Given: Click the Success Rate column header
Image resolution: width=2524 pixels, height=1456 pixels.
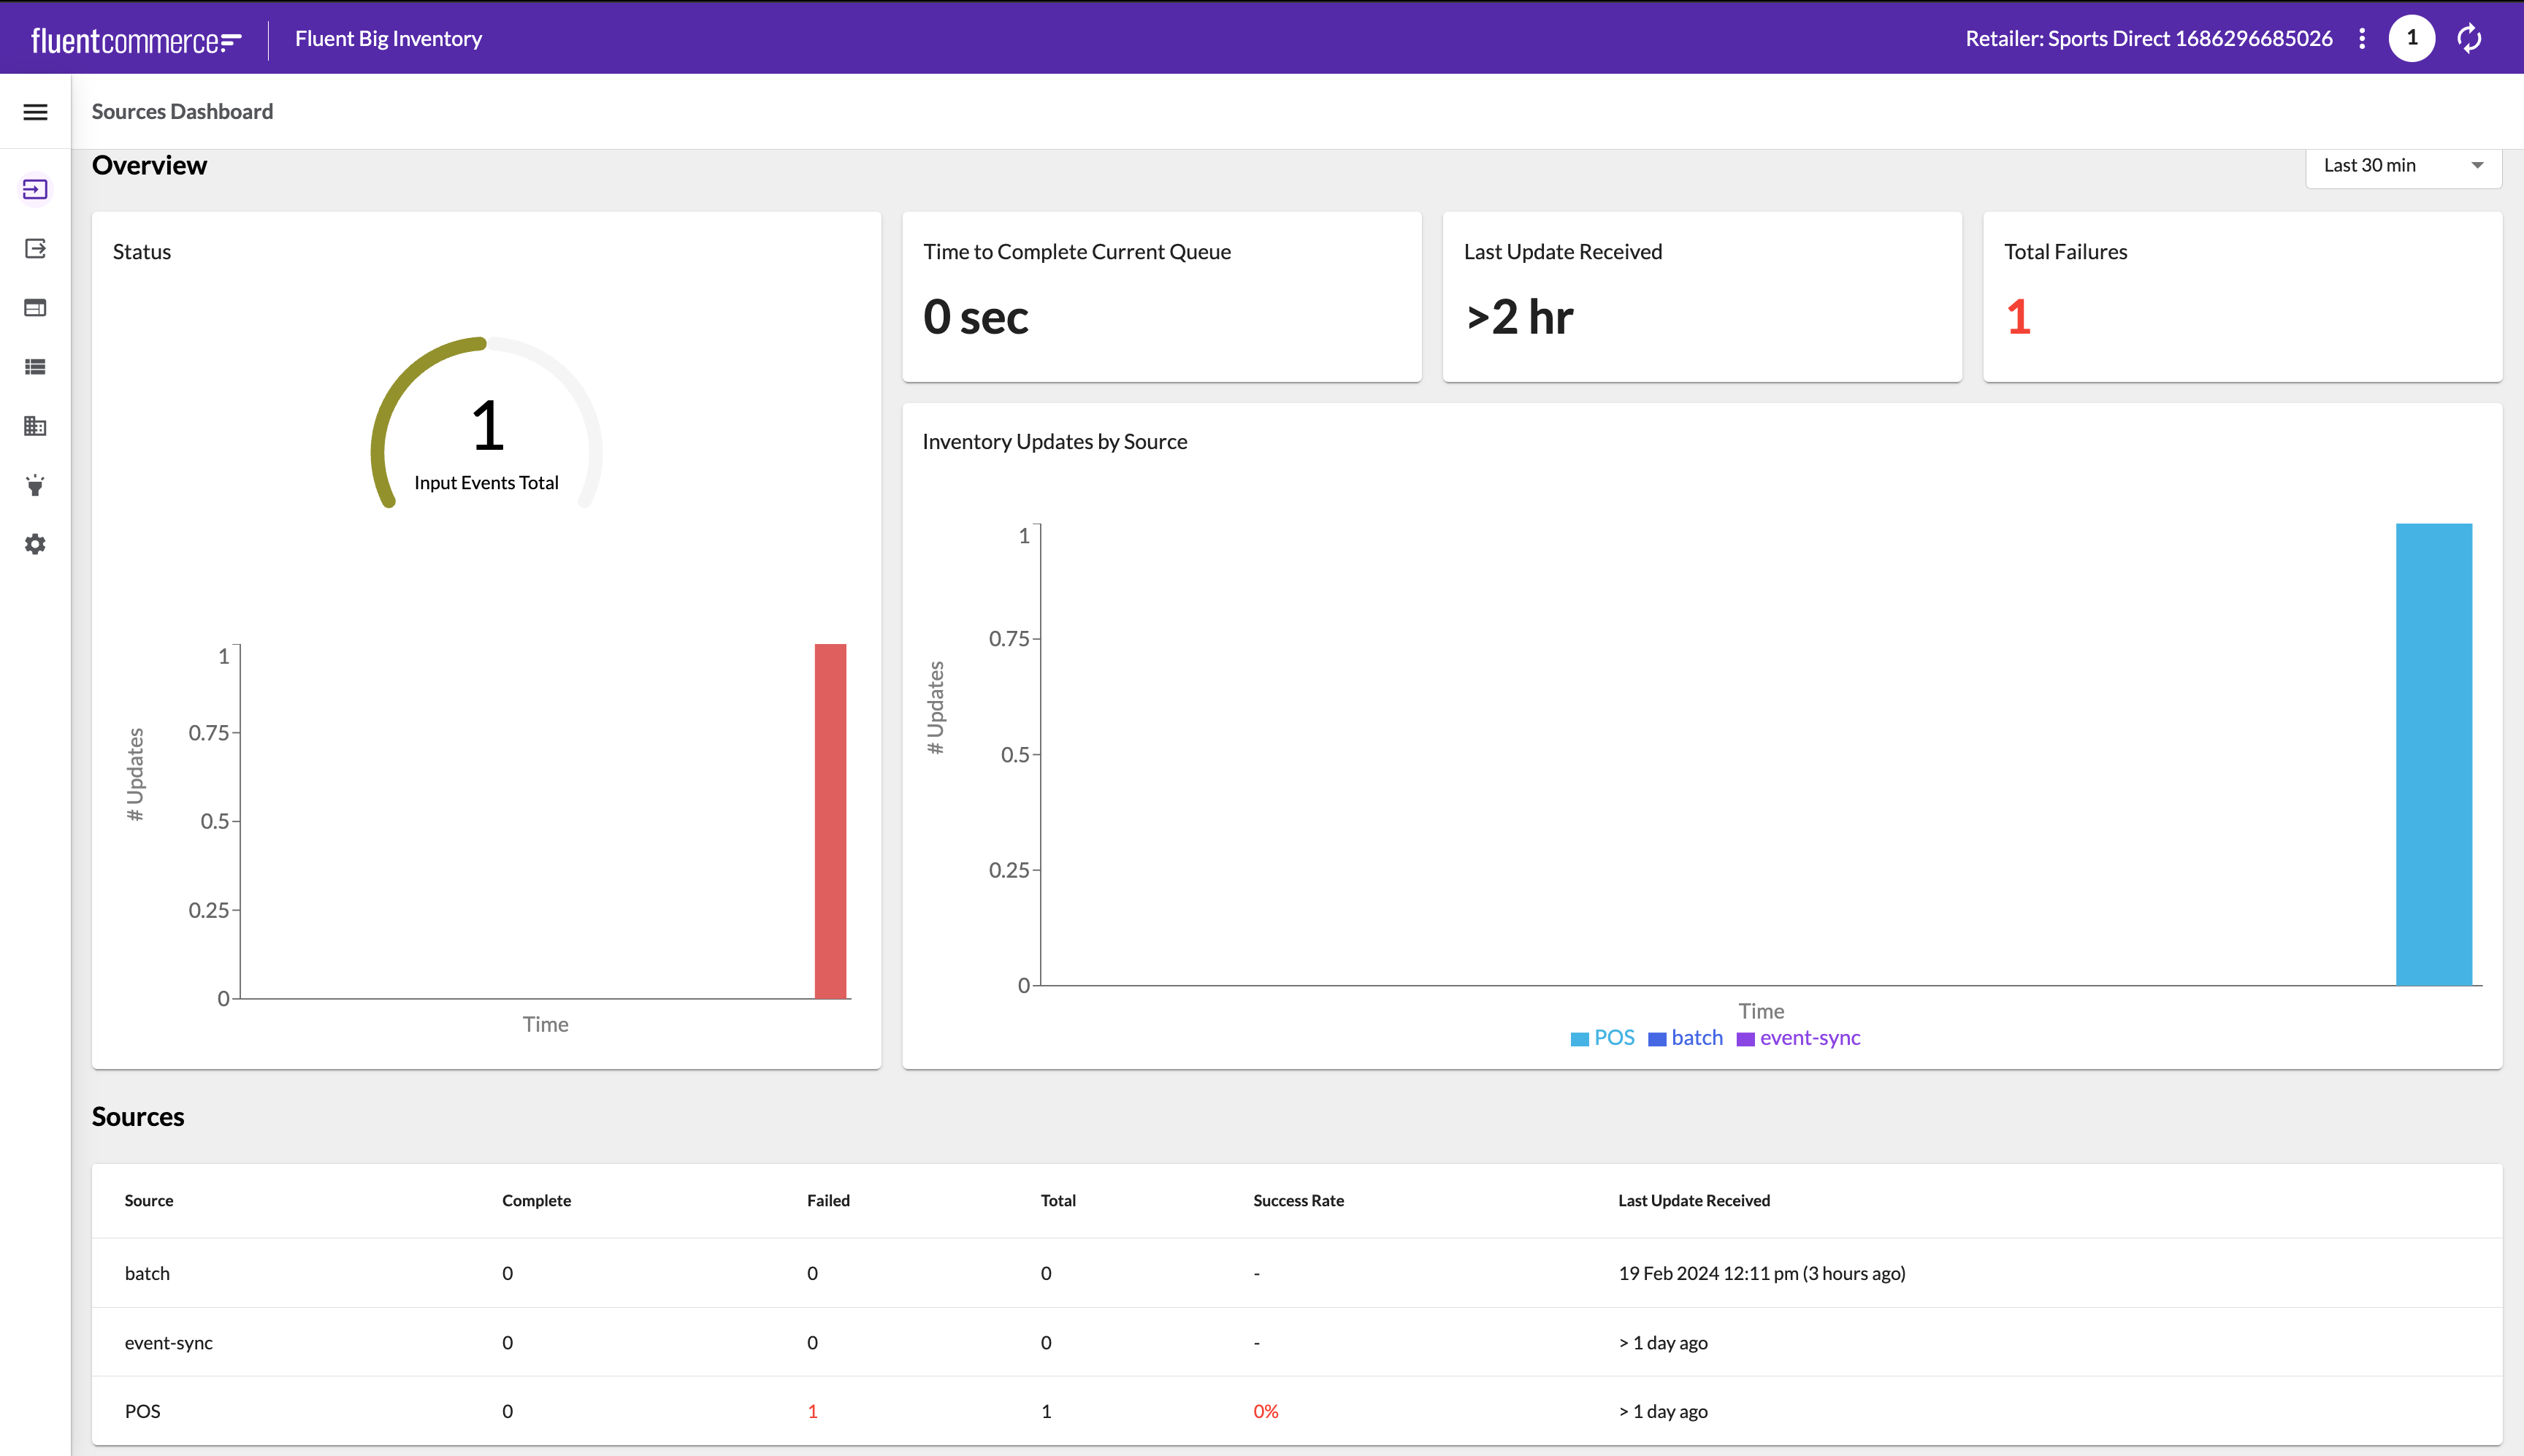Looking at the screenshot, I should coord(1298,1200).
